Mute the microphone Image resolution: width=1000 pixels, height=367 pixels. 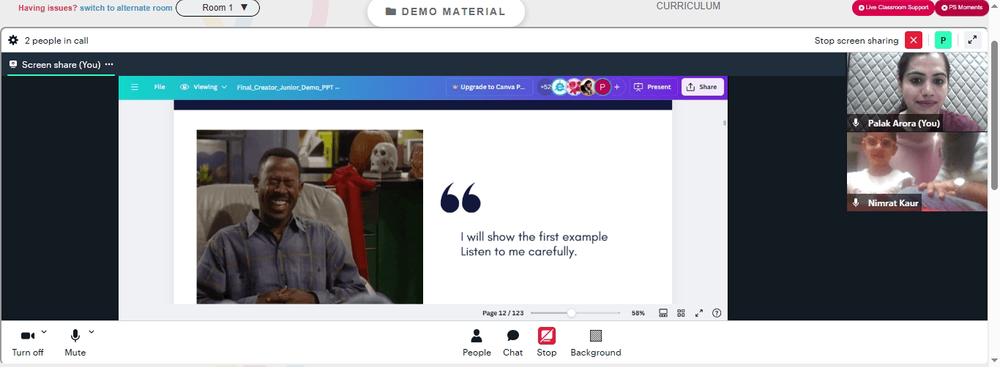click(x=75, y=343)
